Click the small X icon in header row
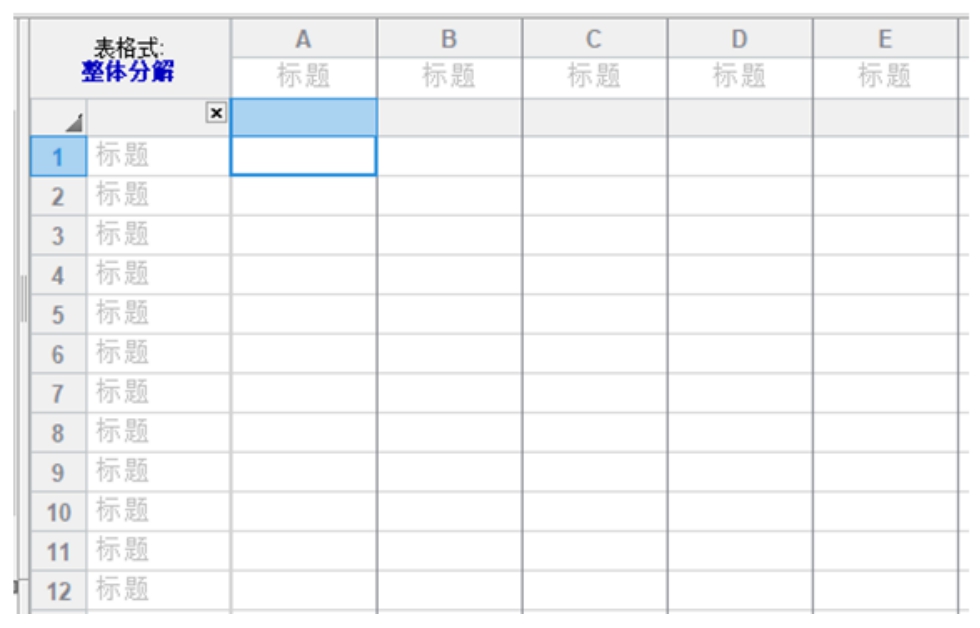This screenshot has width=980, height=628. click(x=216, y=113)
